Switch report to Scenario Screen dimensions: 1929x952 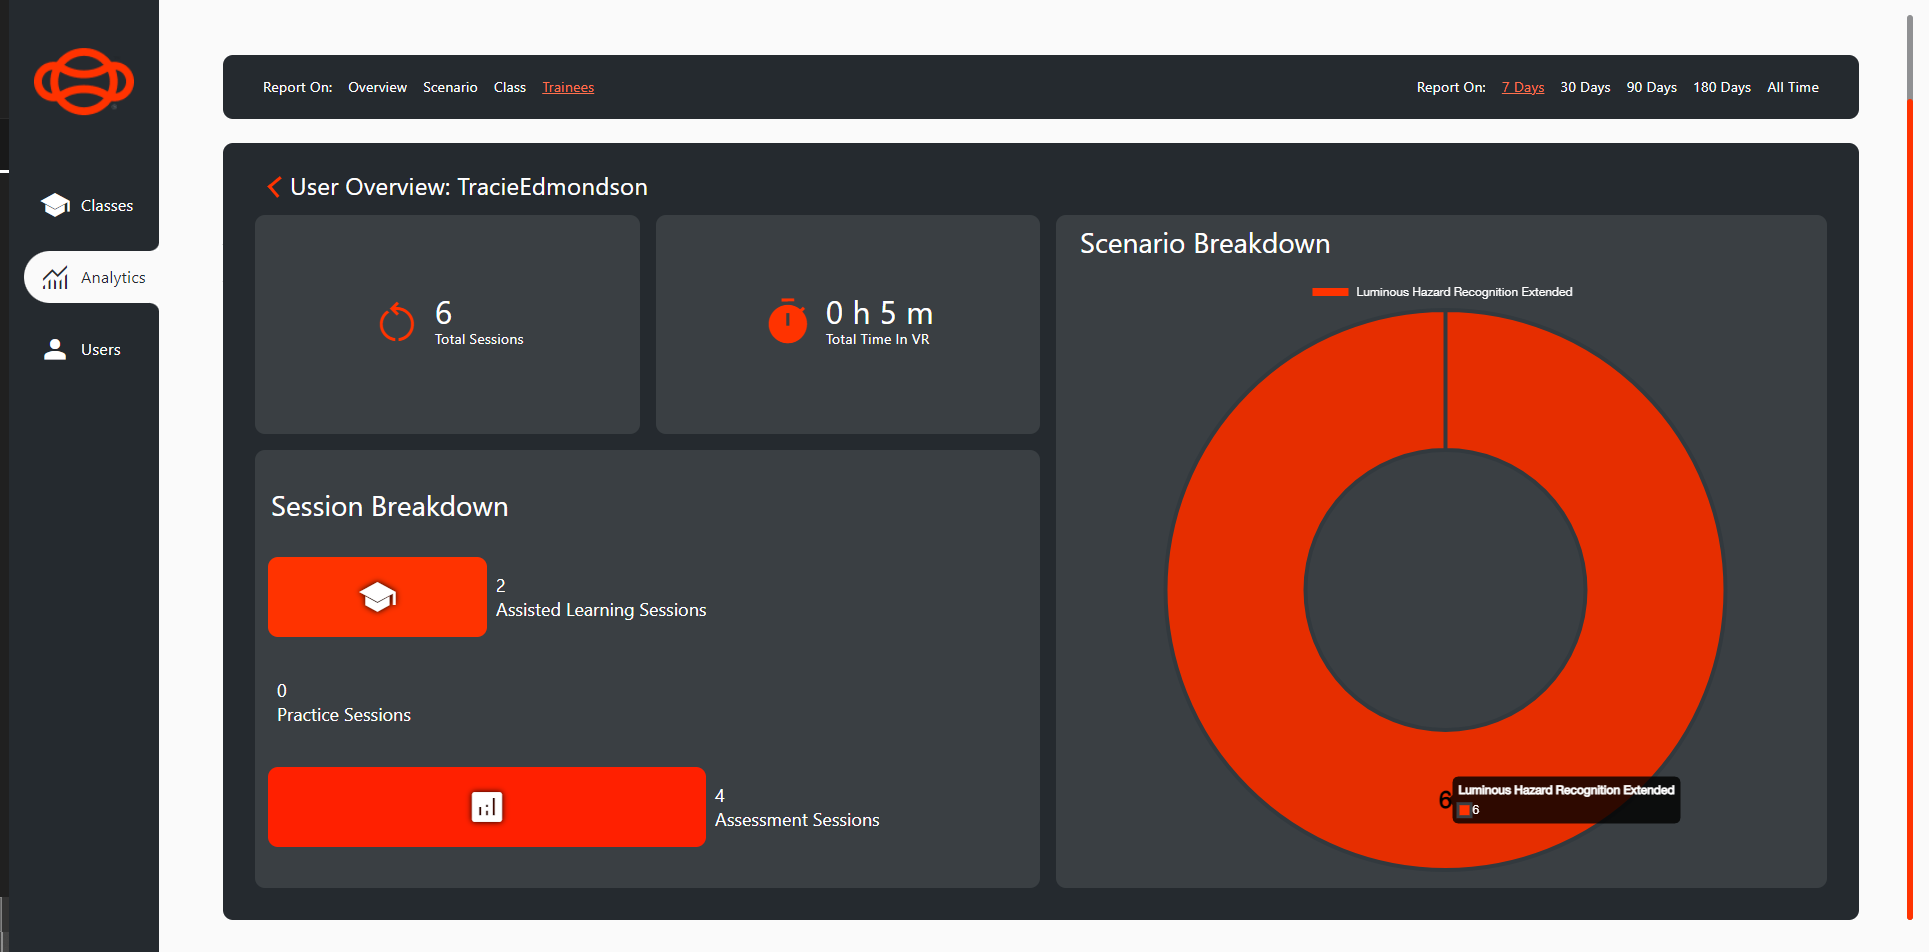(450, 87)
